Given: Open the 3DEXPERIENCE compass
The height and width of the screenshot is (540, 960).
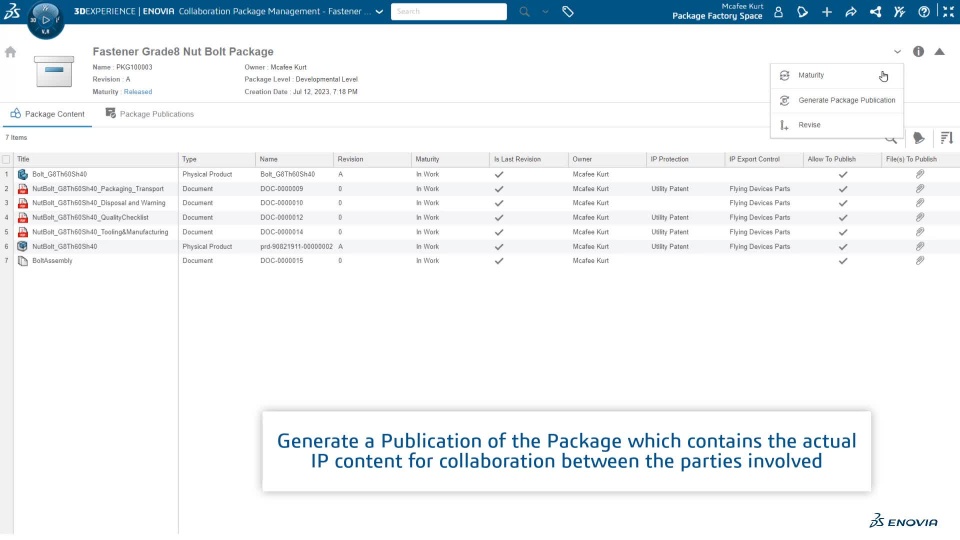Looking at the screenshot, I should (x=46, y=20).
